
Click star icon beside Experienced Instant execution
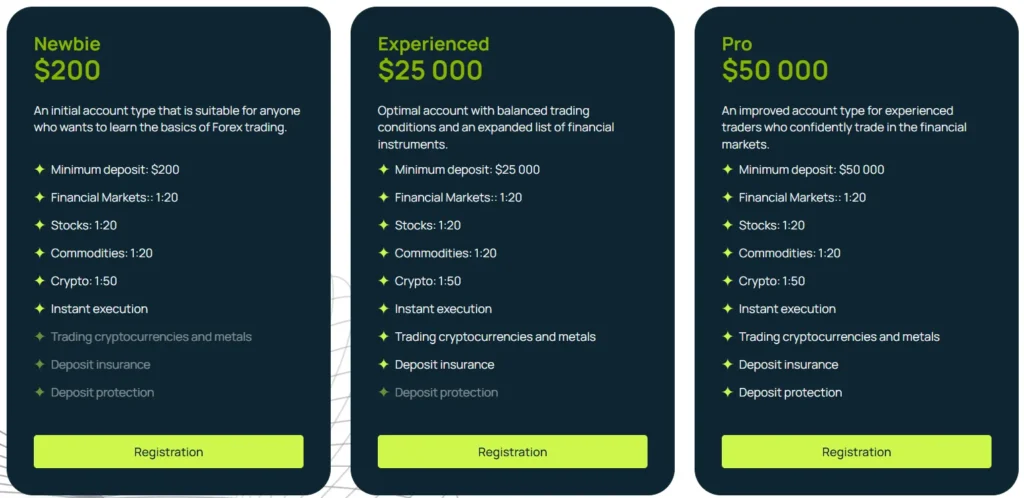click(x=384, y=309)
